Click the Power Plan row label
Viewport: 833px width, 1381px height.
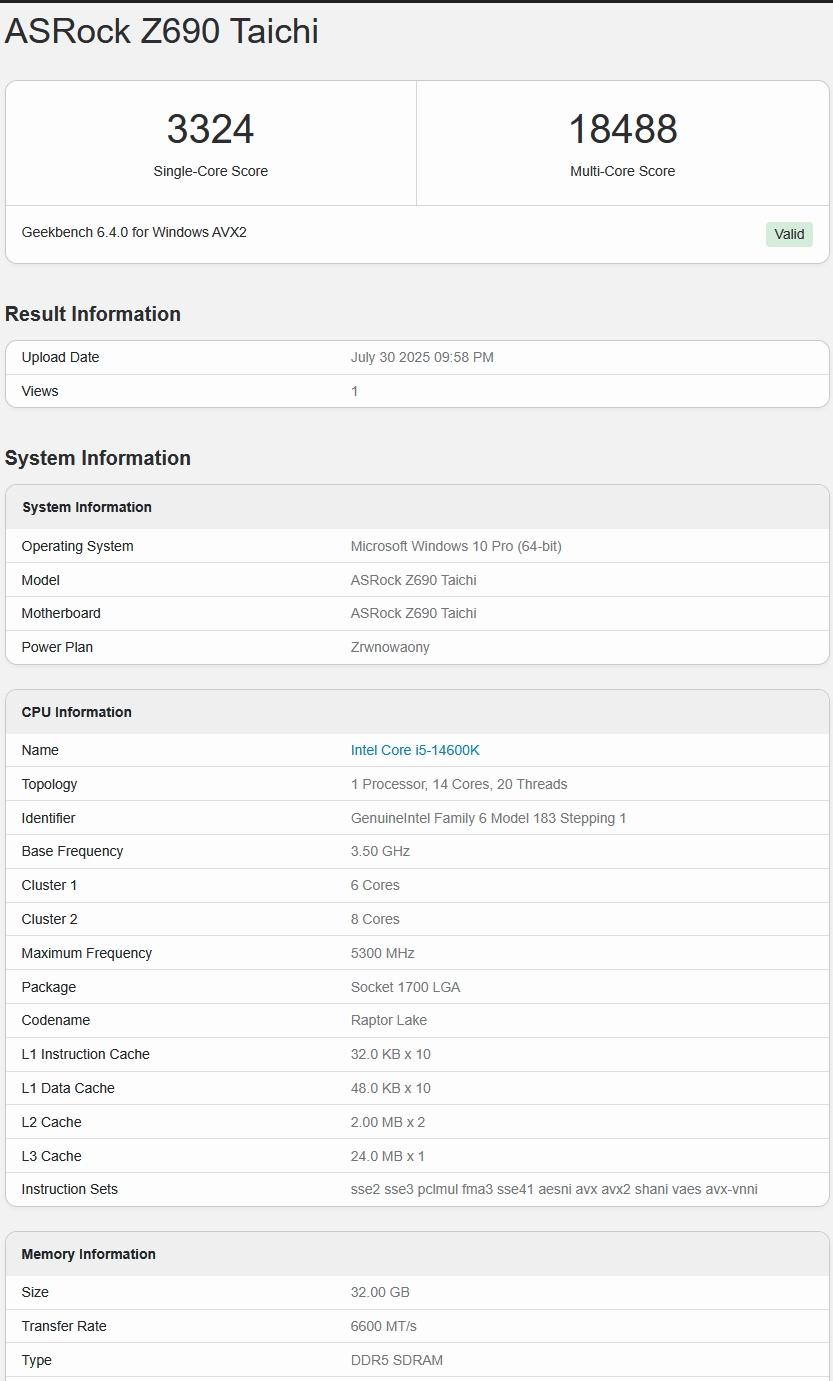coord(57,647)
